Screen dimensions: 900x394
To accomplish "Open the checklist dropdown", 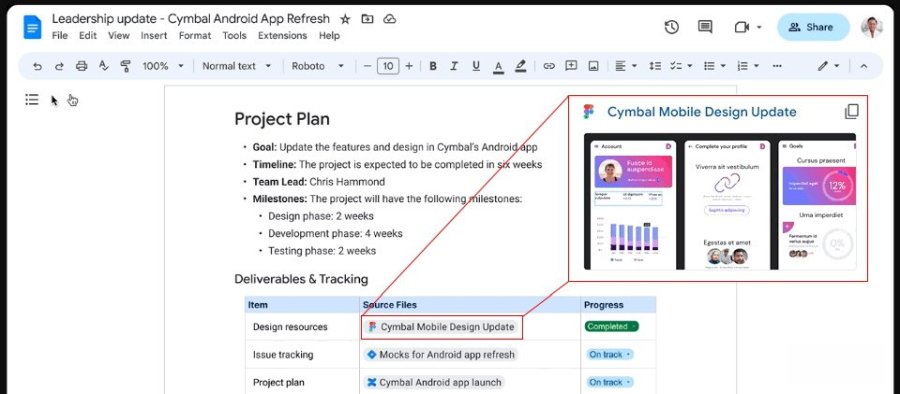I will [x=681, y=66].
